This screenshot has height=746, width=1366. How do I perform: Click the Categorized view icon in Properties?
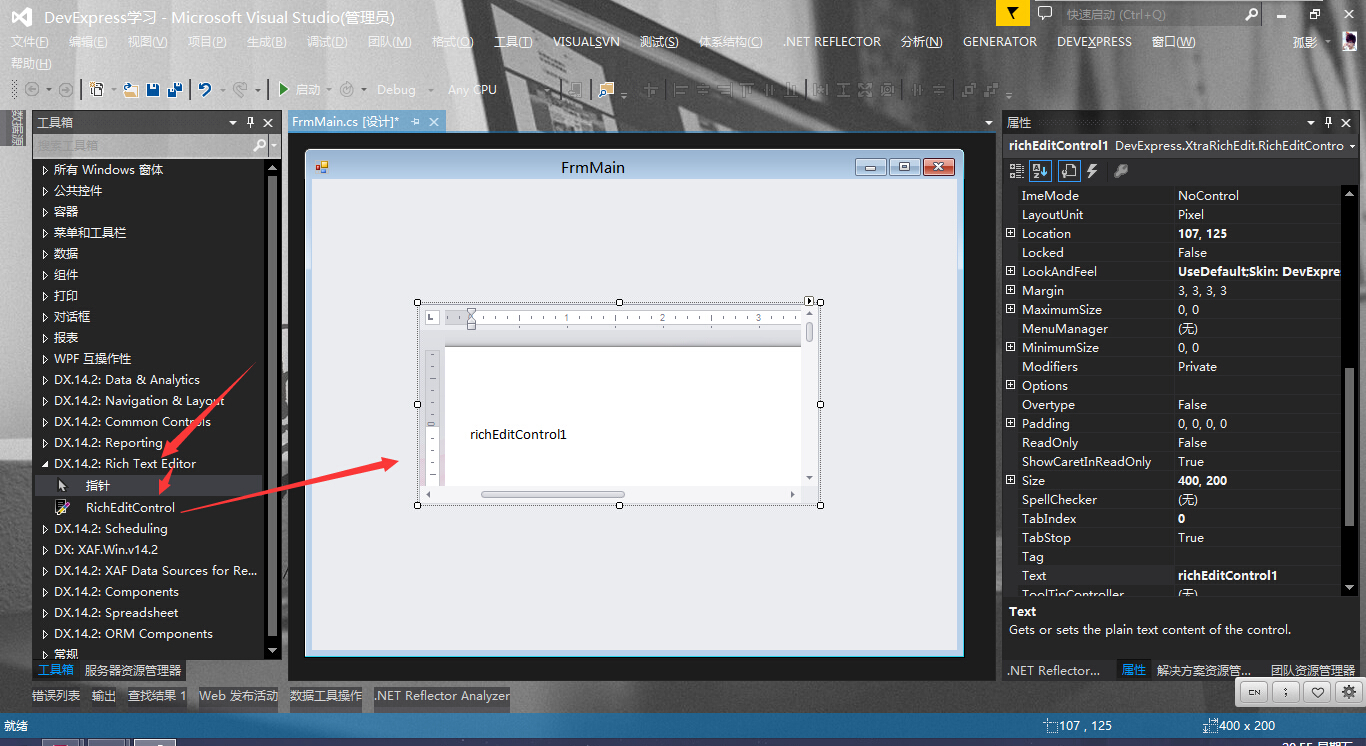pyautogui.click(x=1017, y=172)
